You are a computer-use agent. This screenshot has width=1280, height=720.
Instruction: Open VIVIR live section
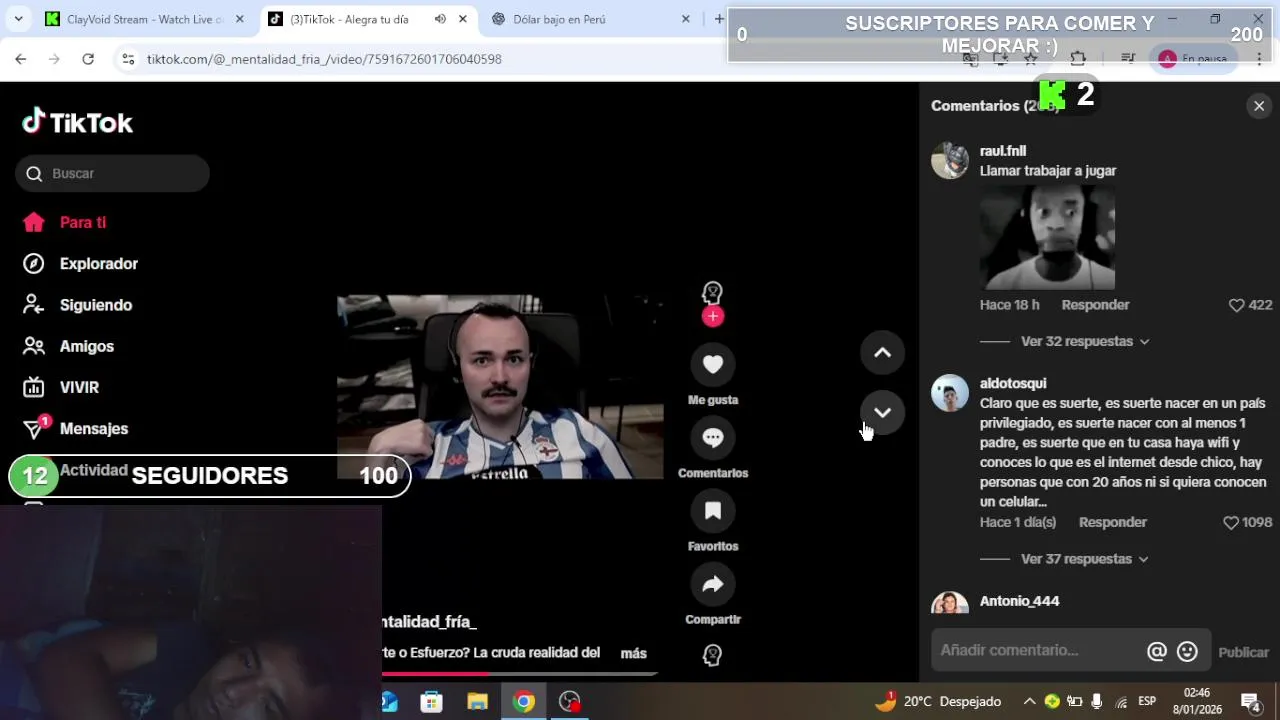coord(62,387)
